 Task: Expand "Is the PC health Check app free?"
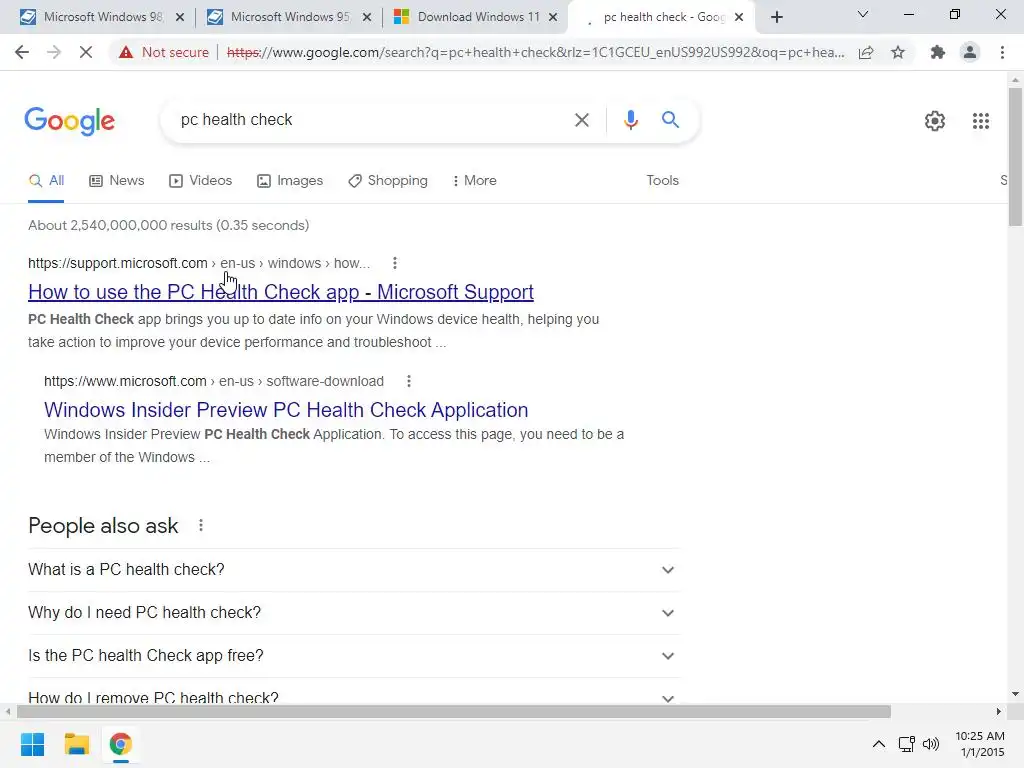point(354,656)
